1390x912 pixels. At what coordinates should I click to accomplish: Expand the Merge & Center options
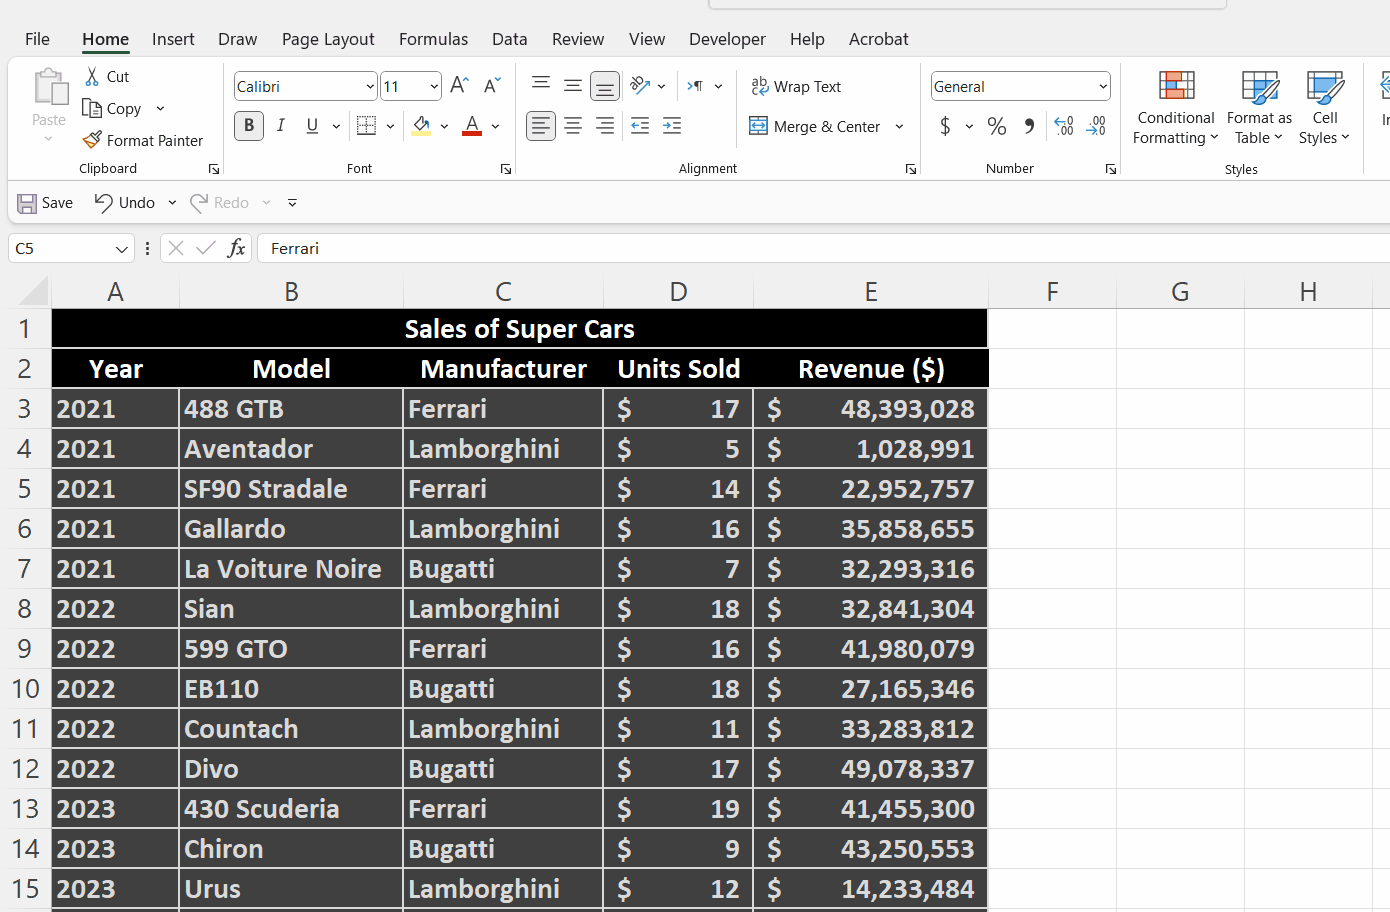coord(899,126)
